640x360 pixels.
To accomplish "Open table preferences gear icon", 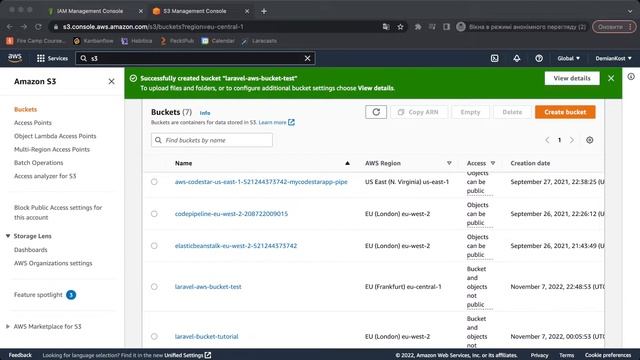I will tap(589, 140).
